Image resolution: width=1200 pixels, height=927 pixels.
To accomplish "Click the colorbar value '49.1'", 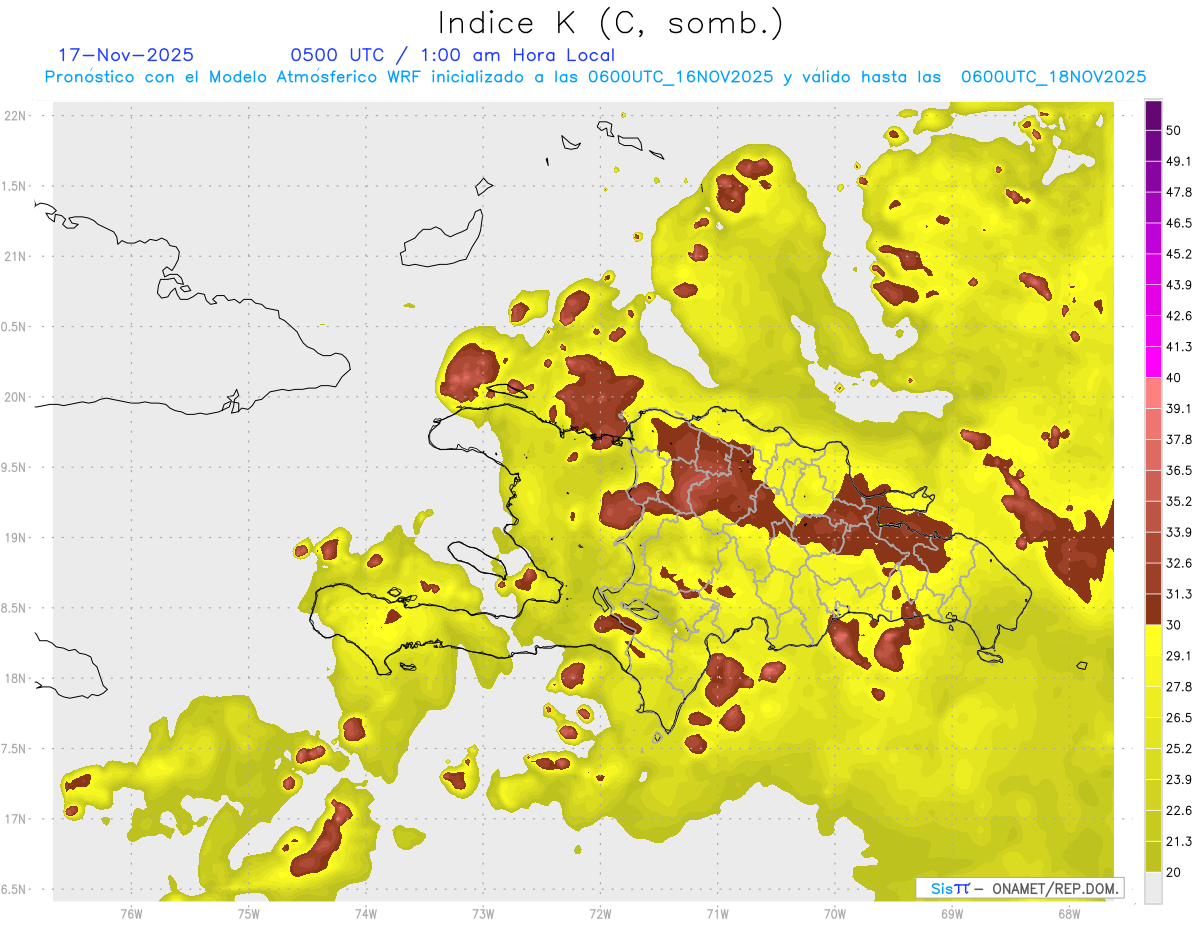I will click(1179, 161).
